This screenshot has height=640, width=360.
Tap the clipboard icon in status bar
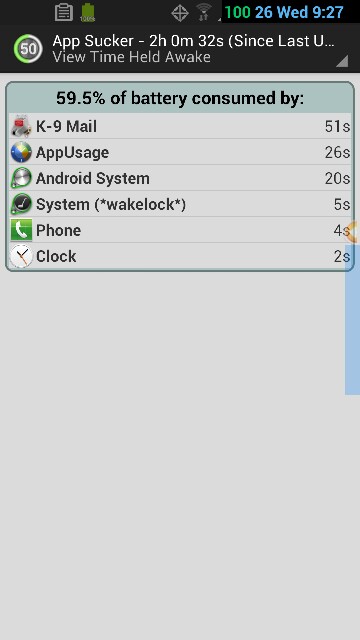(64, 12)
